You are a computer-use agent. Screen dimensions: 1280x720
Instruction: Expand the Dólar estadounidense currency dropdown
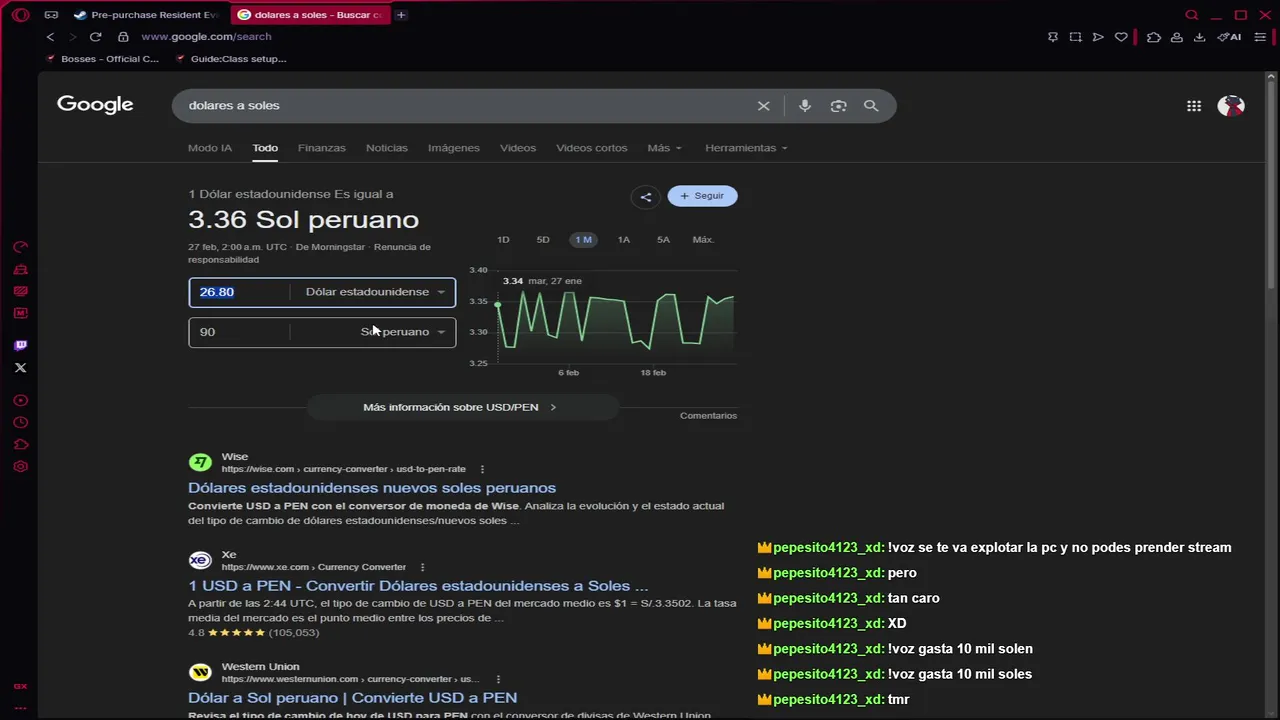pos(374,292)
